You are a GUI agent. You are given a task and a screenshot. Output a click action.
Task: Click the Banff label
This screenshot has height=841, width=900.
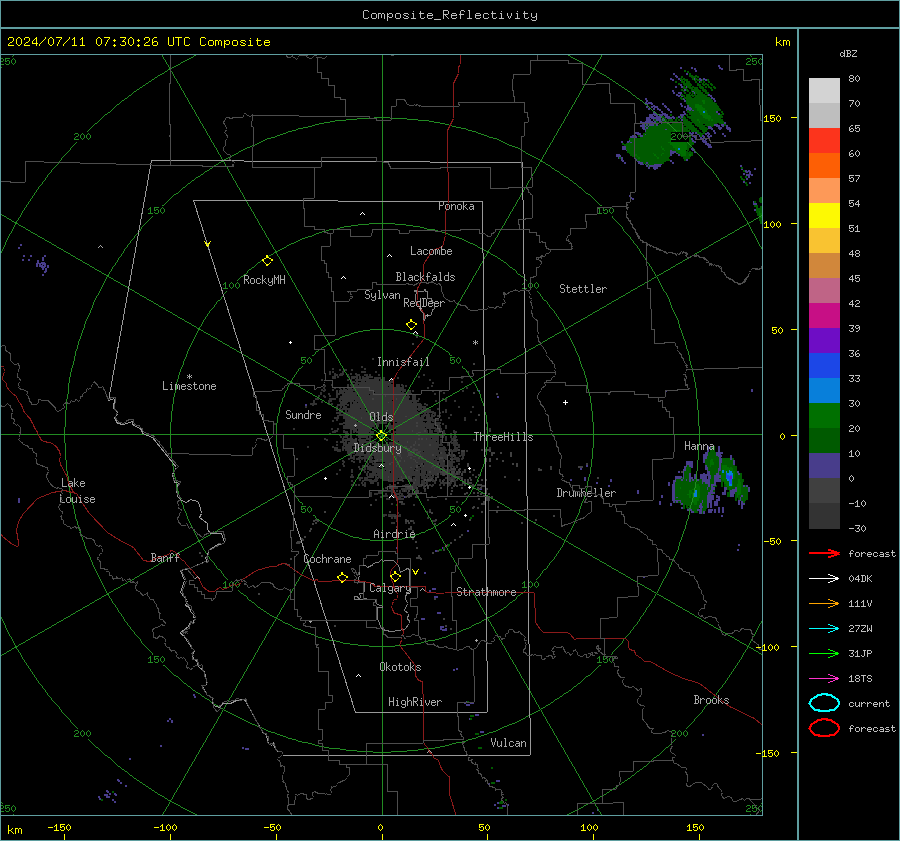pyautogui.click(x=165, y=557)
